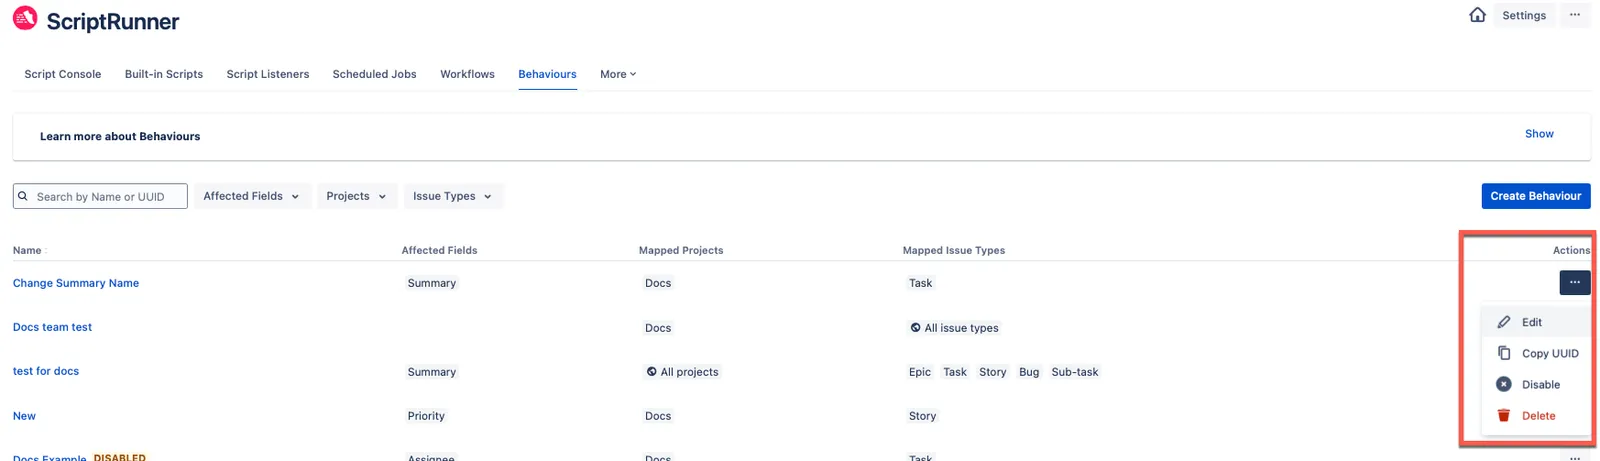Screen dimensions: 1600x461
Task: Click the Learn more about Behaviours heading
Action: [x=120, y=136]
